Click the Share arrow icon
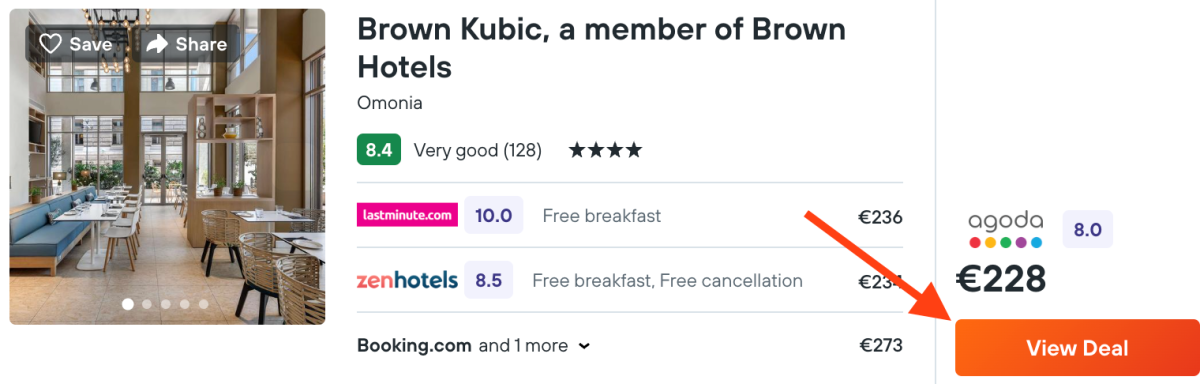This screenshot has height=384, width=1200. pyautogui.click(x=157, y=44)
